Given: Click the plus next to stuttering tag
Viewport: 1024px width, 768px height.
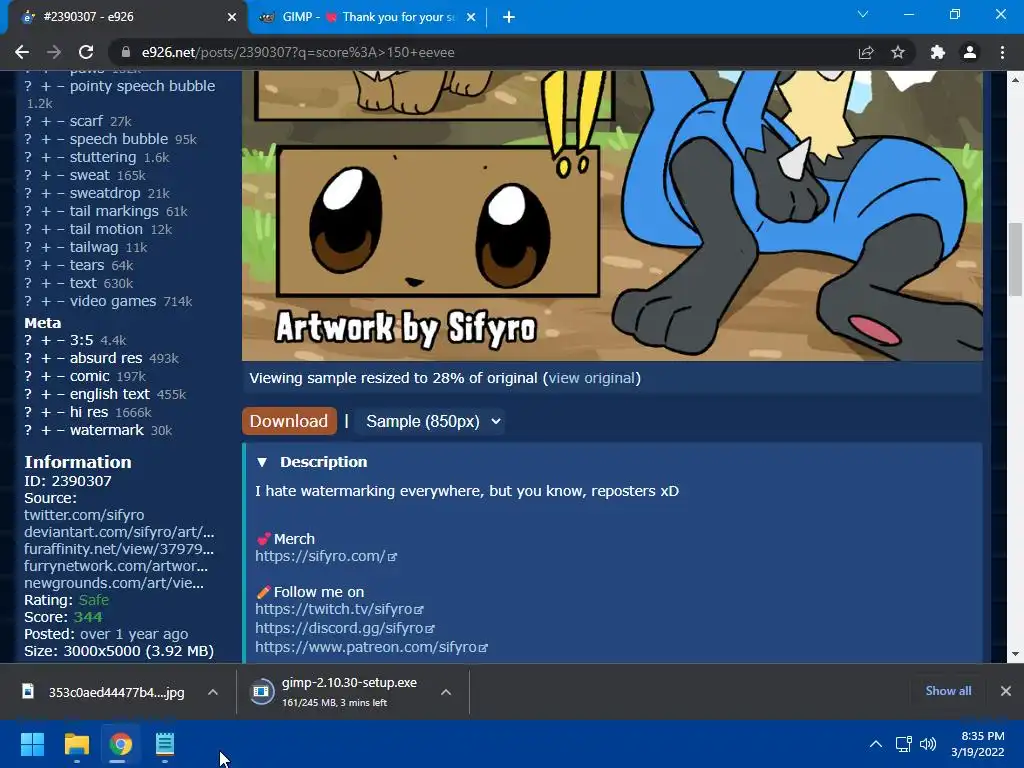Looking at the screenshot, I should coord(46,158).
